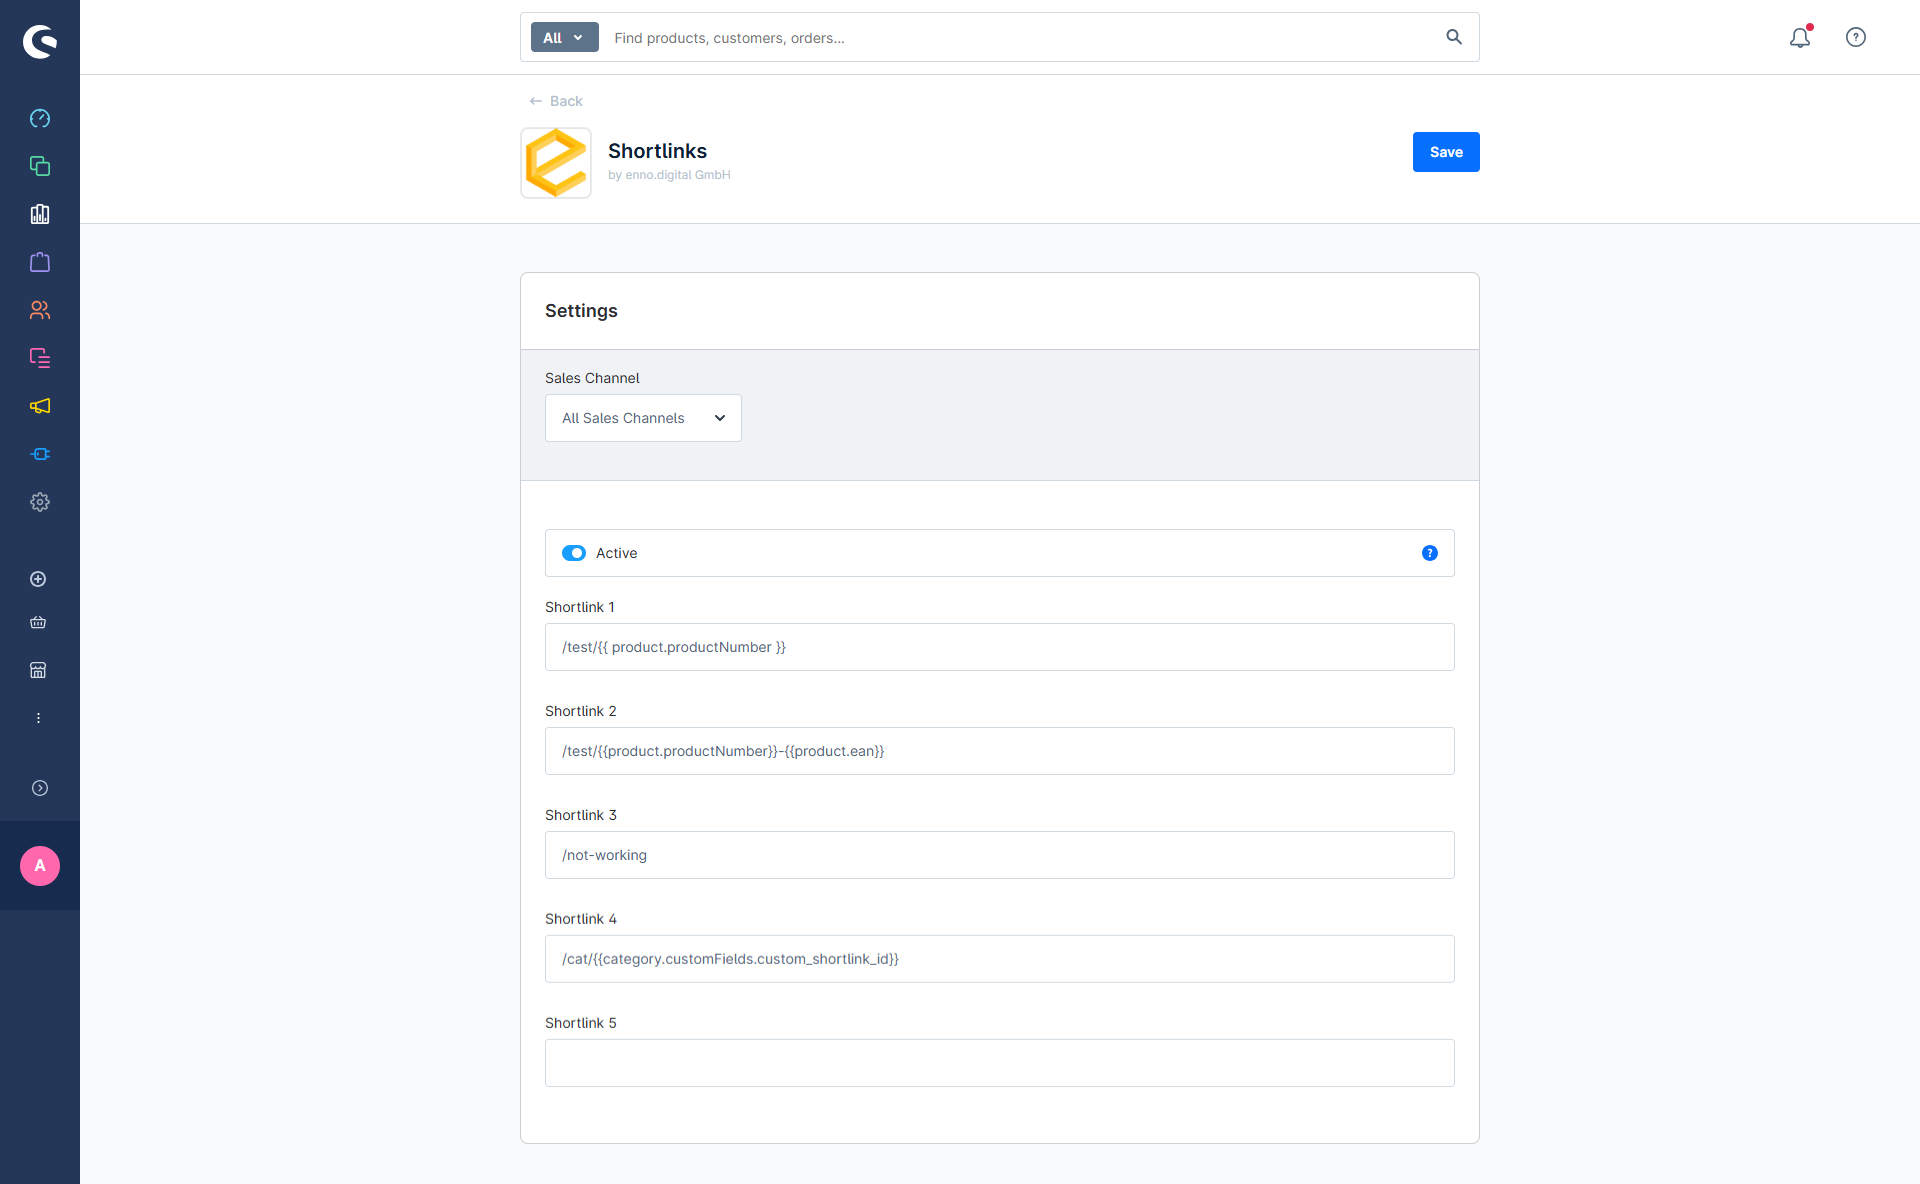
Task: Click into the empty Shortlink 5 field
Action: pyautogui.click(x=999, y=1063)
